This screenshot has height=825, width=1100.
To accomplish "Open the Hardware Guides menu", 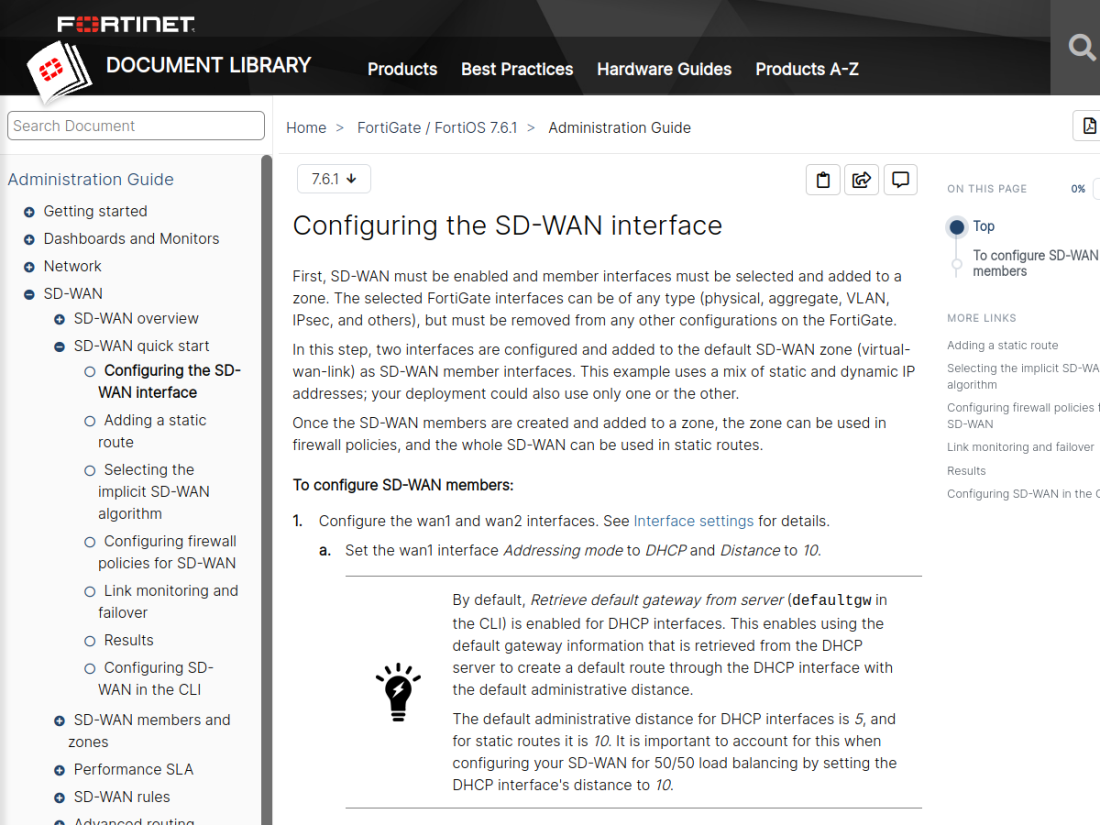I will [x=664, y=69].
